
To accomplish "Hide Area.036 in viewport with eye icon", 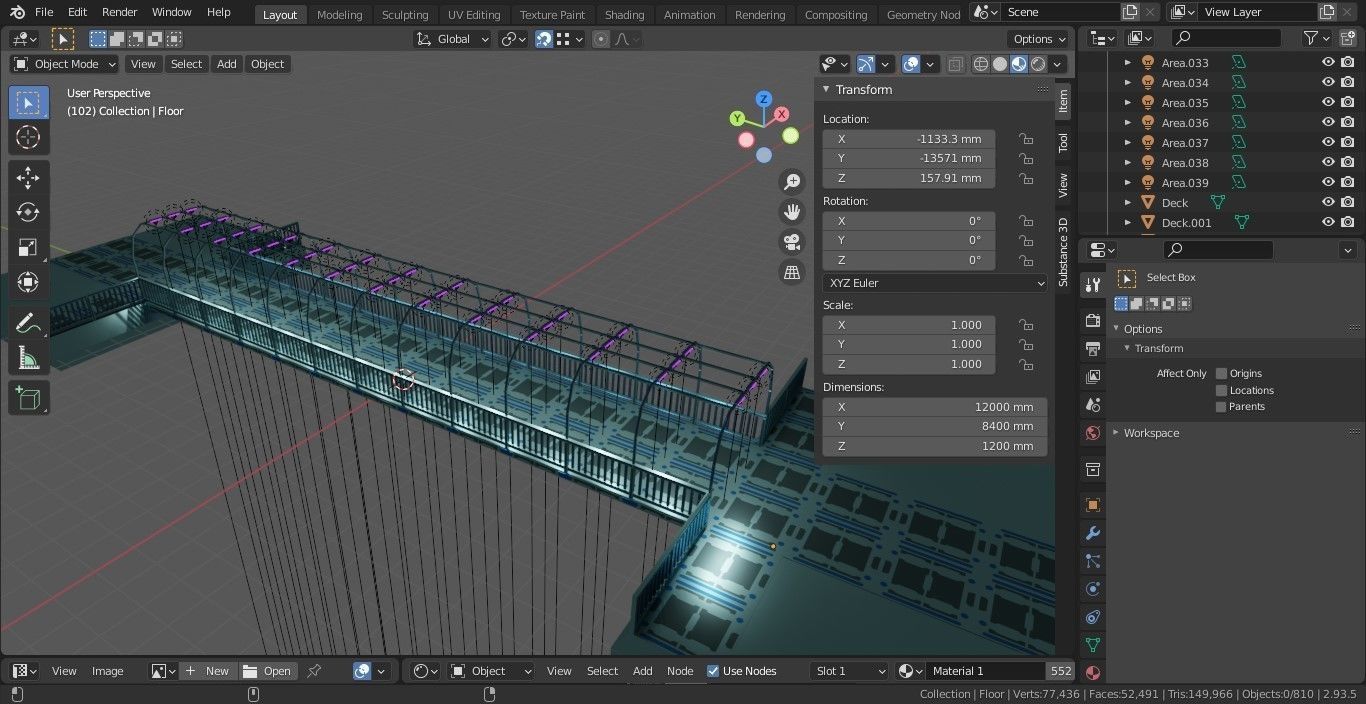I will click(1328, 122).
